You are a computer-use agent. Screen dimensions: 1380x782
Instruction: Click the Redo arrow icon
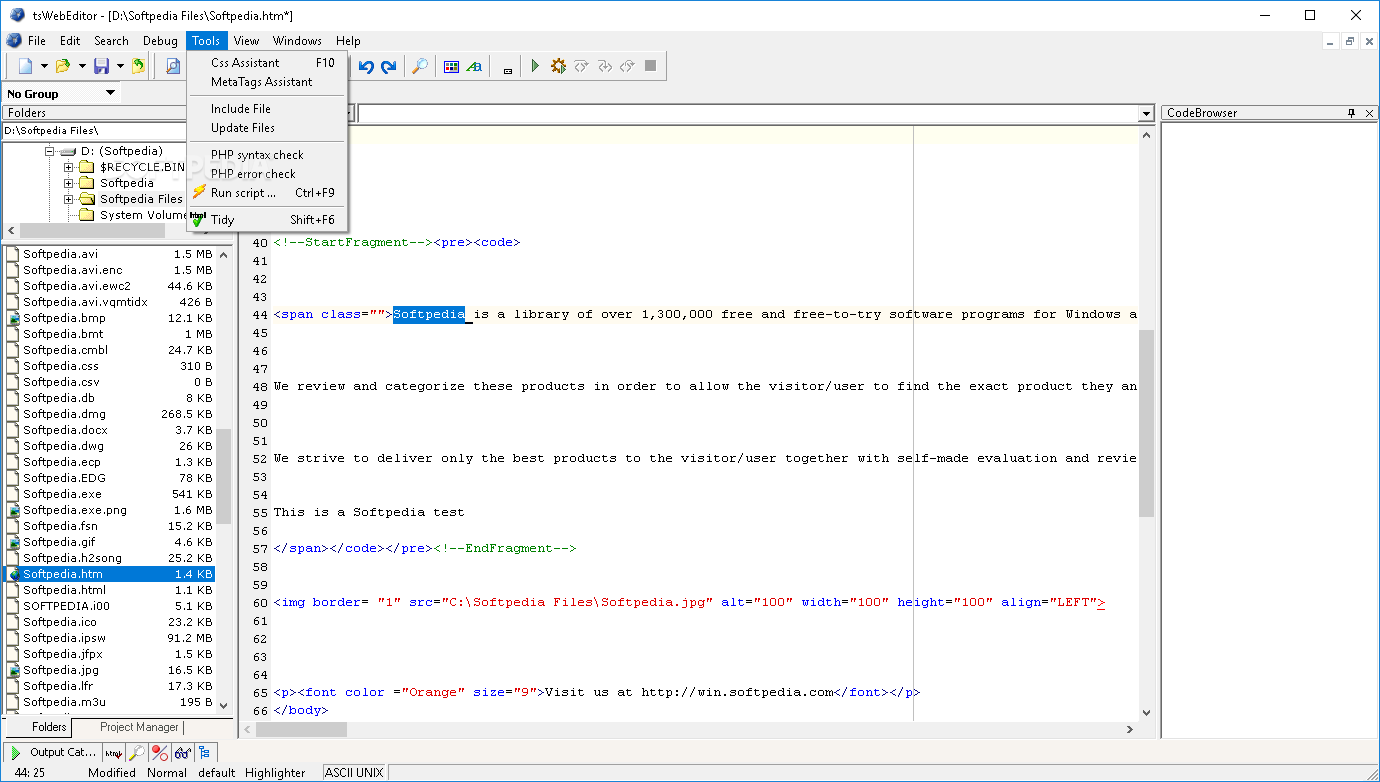point(388,66)
